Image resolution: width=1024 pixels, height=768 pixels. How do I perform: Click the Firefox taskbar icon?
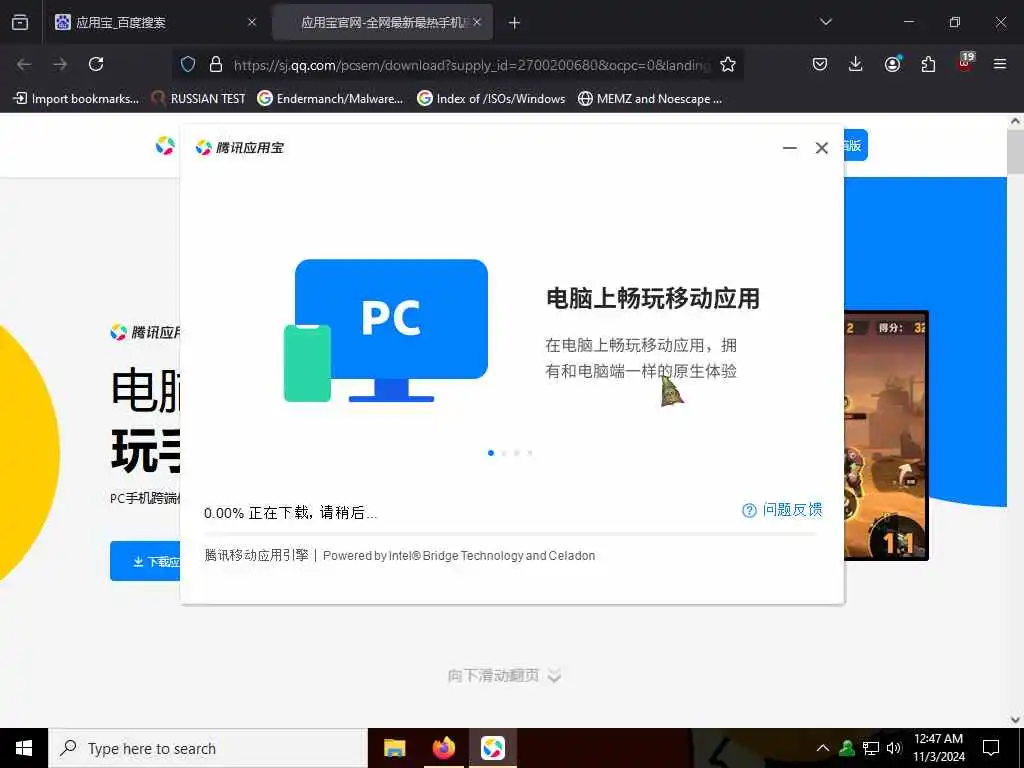[x=443, y=748]
